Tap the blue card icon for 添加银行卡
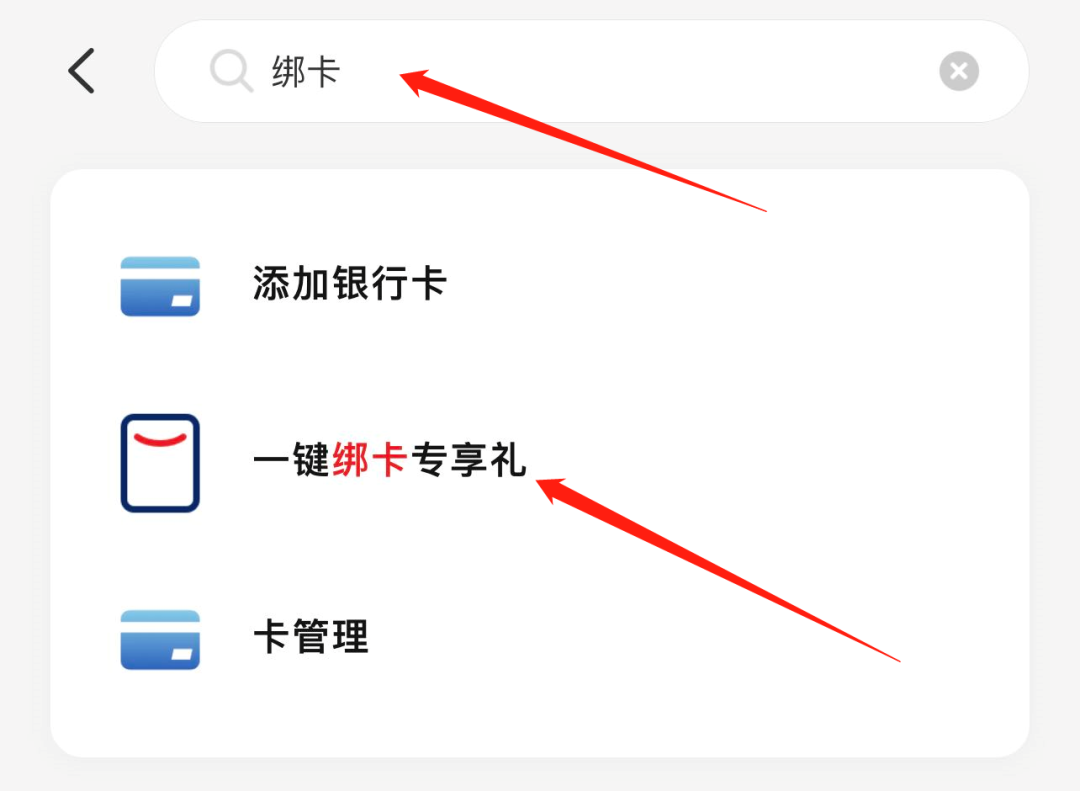This screenshot has width=1080, height=791. [160, 286]
